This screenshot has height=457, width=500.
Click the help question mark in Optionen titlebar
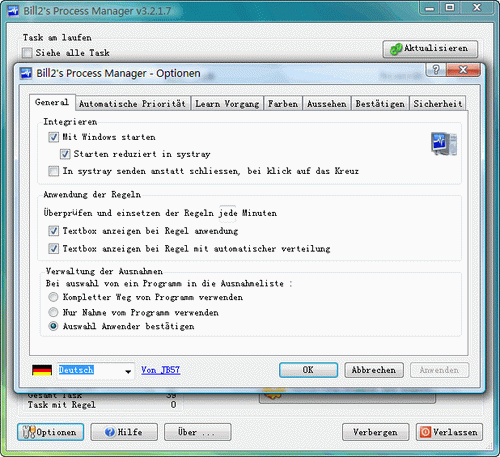[x=436, y=70]
